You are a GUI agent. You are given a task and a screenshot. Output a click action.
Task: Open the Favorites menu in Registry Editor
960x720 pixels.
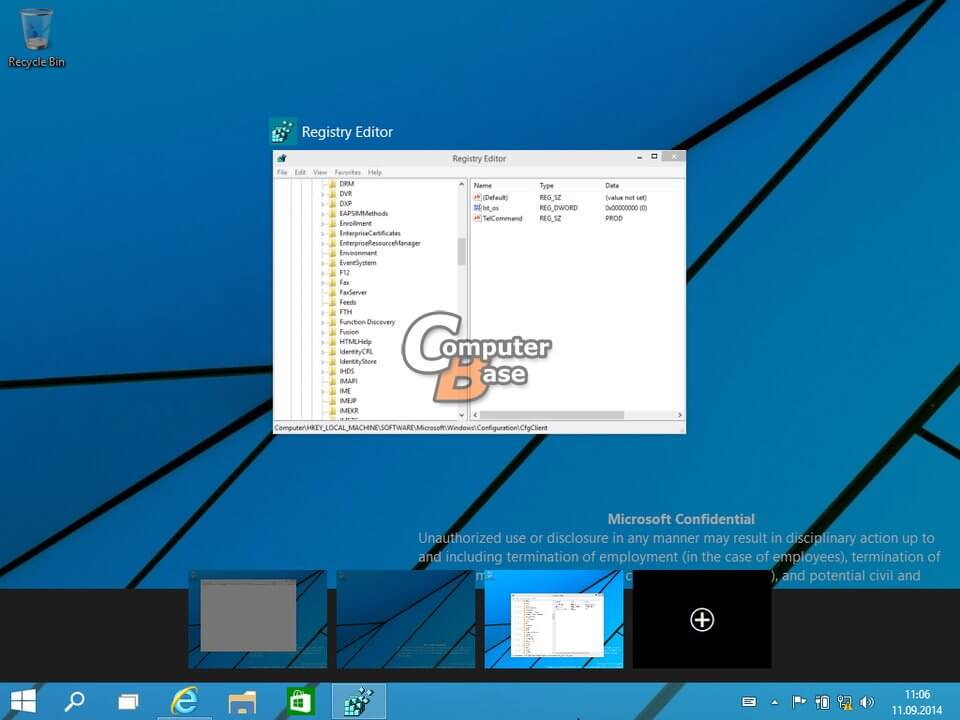pos(348,171)
